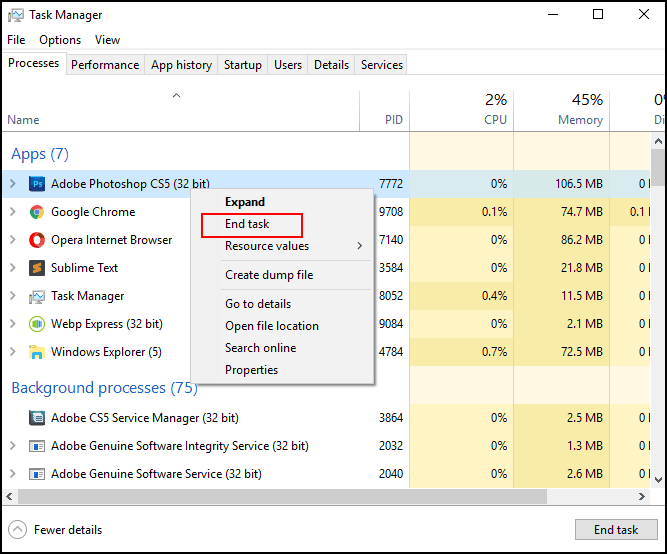Screen dimensions: 667x554
Task: Expand the Adobe Photoshop CS5 row
Action: (x=13, y=184)
